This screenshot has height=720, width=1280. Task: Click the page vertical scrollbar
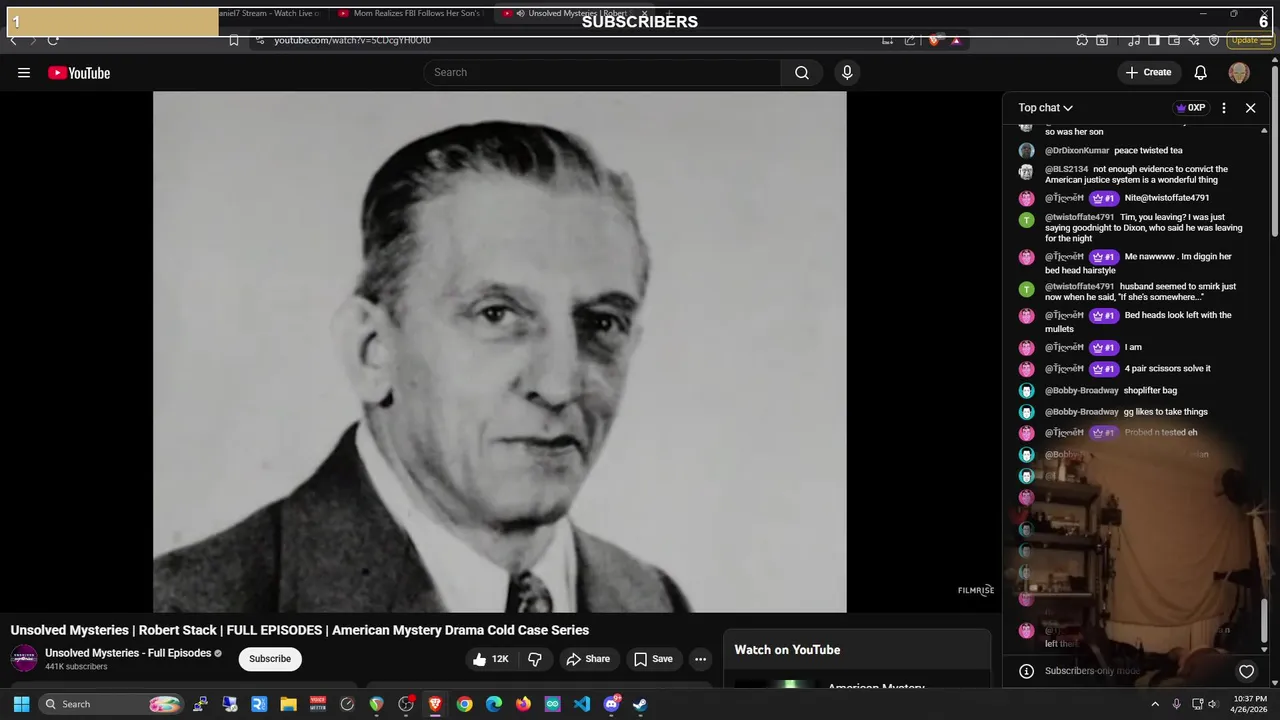1275,150
